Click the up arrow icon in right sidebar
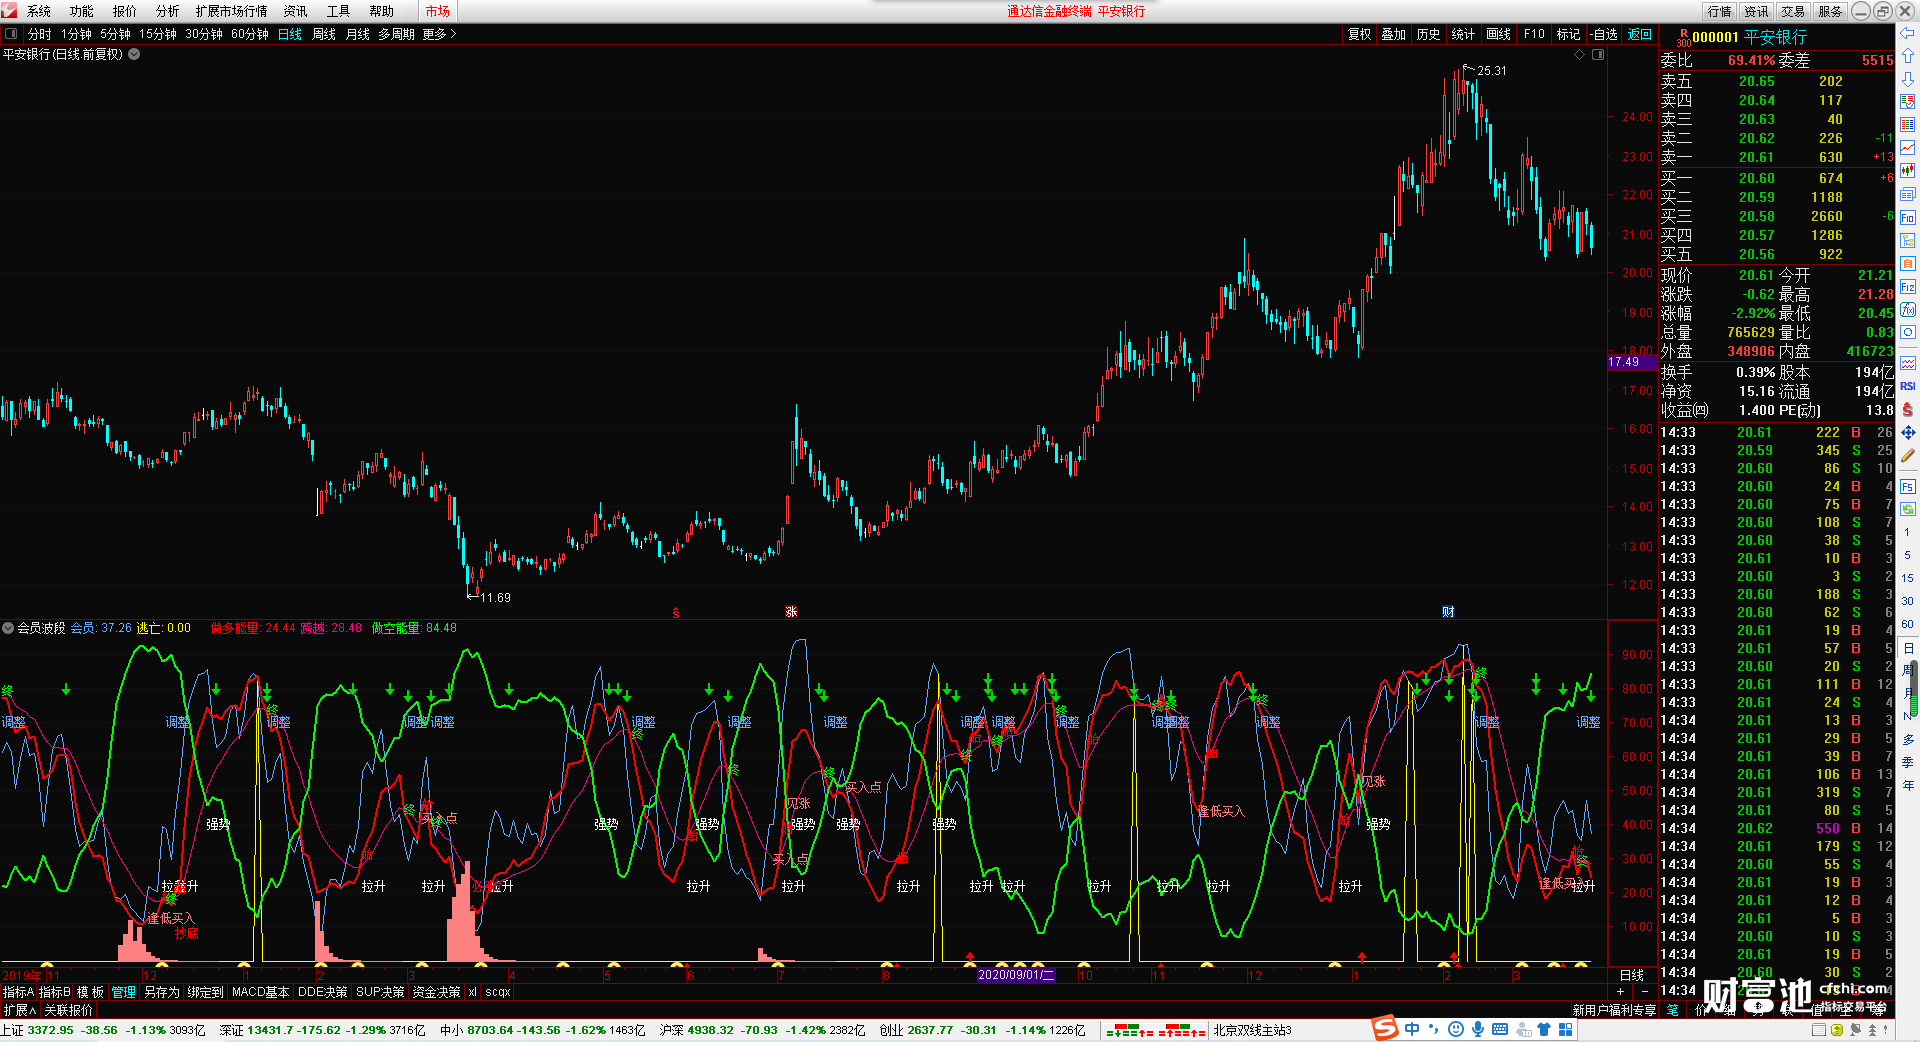 (1907, 56)
